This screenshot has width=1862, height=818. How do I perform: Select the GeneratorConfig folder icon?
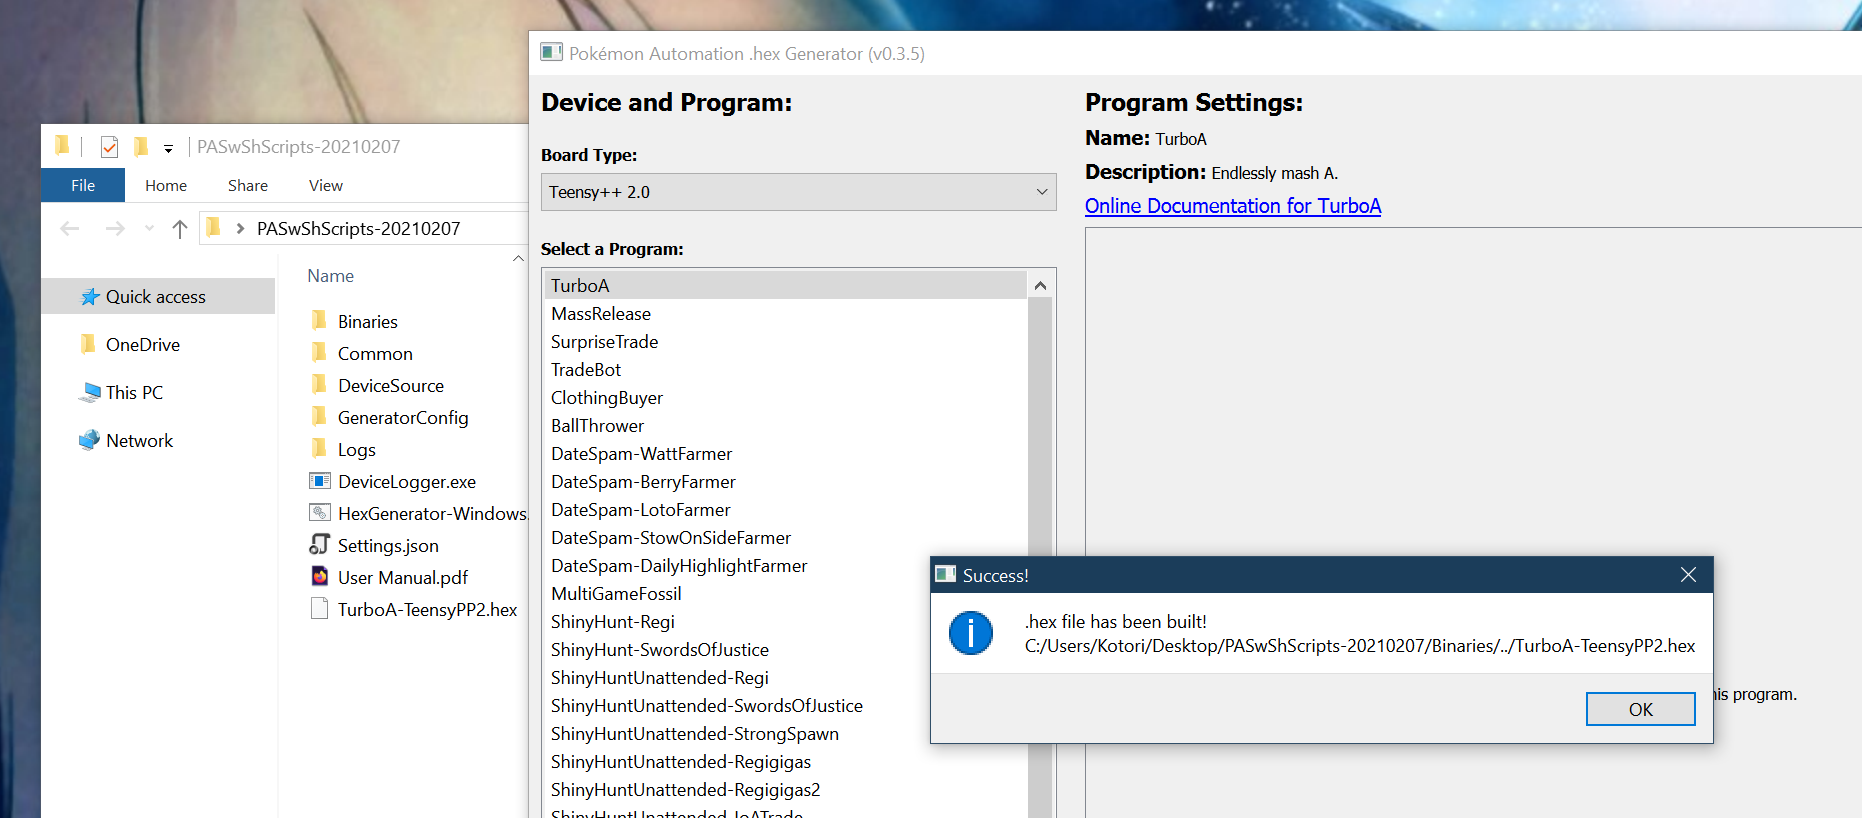pyautogui.click(x=320, y=416)
